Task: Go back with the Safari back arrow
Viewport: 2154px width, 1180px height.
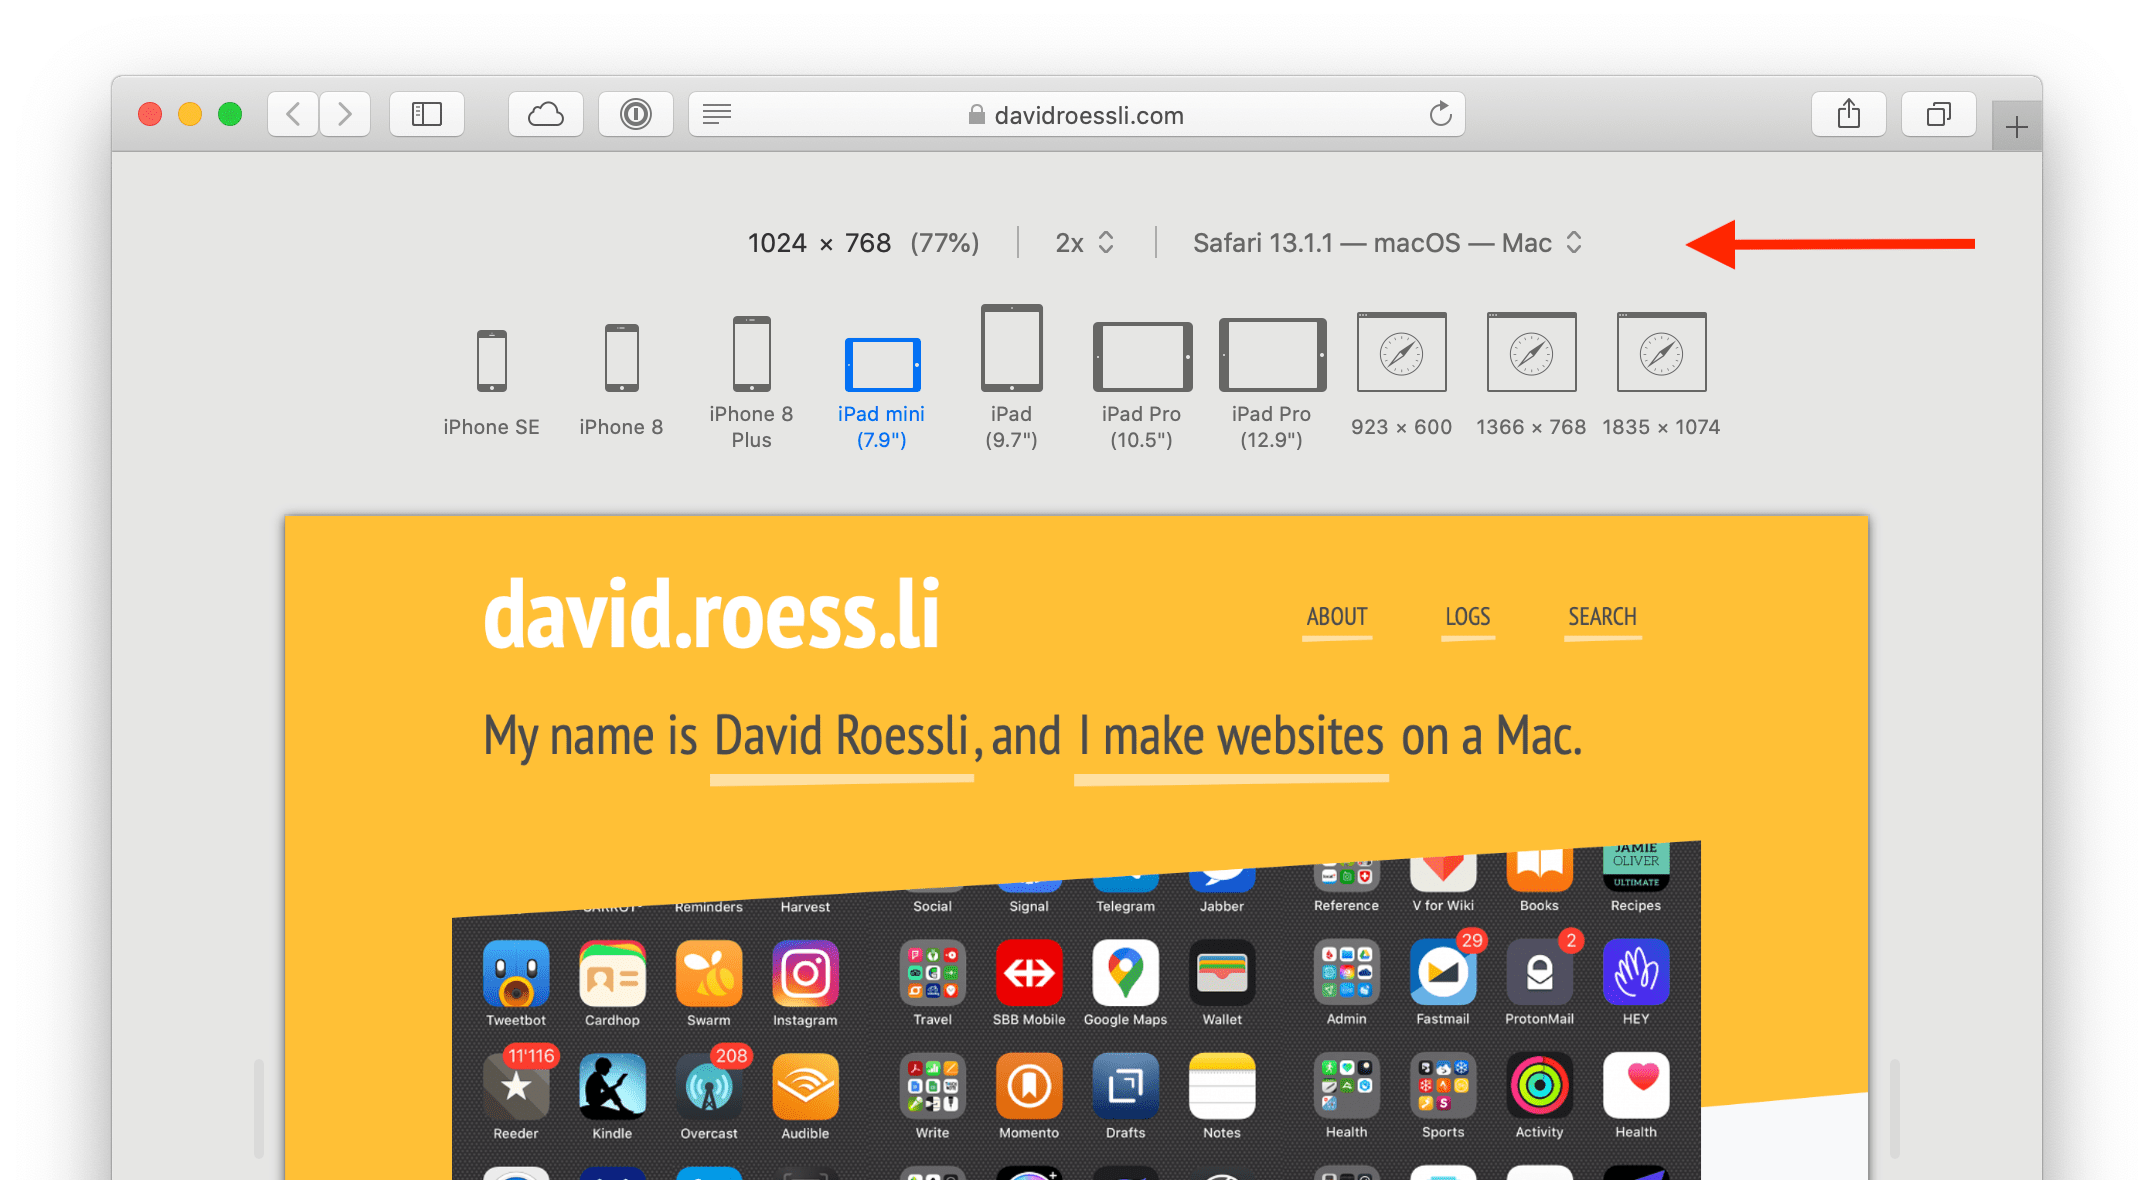Action: point(293,114)
